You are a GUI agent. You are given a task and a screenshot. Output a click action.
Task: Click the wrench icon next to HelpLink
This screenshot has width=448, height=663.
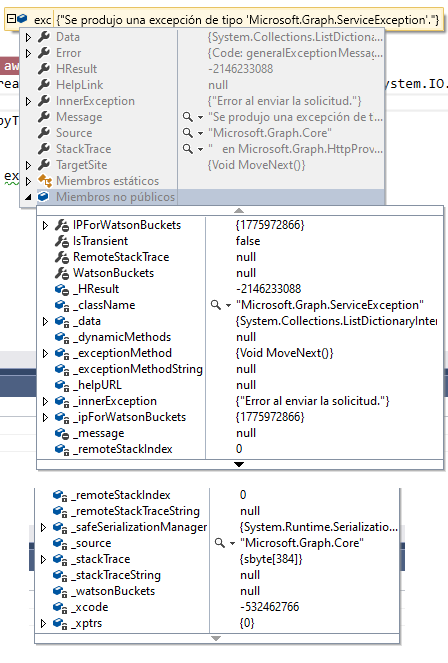click(44, 85)
